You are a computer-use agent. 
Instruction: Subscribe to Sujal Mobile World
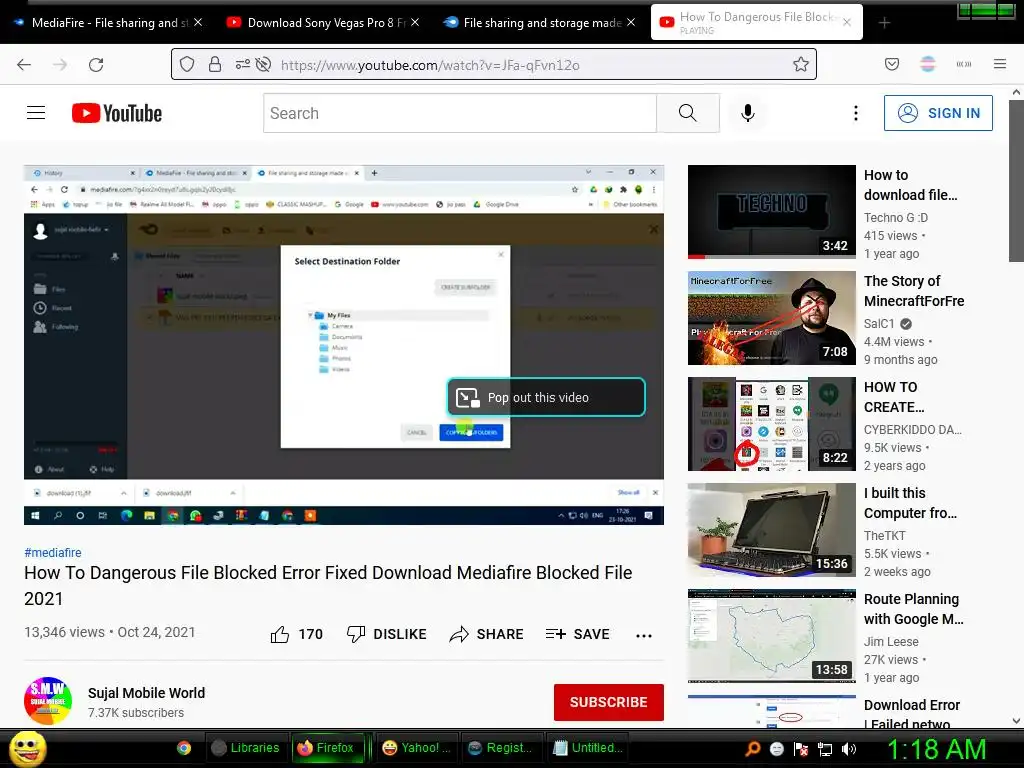(x=609, y=702)
